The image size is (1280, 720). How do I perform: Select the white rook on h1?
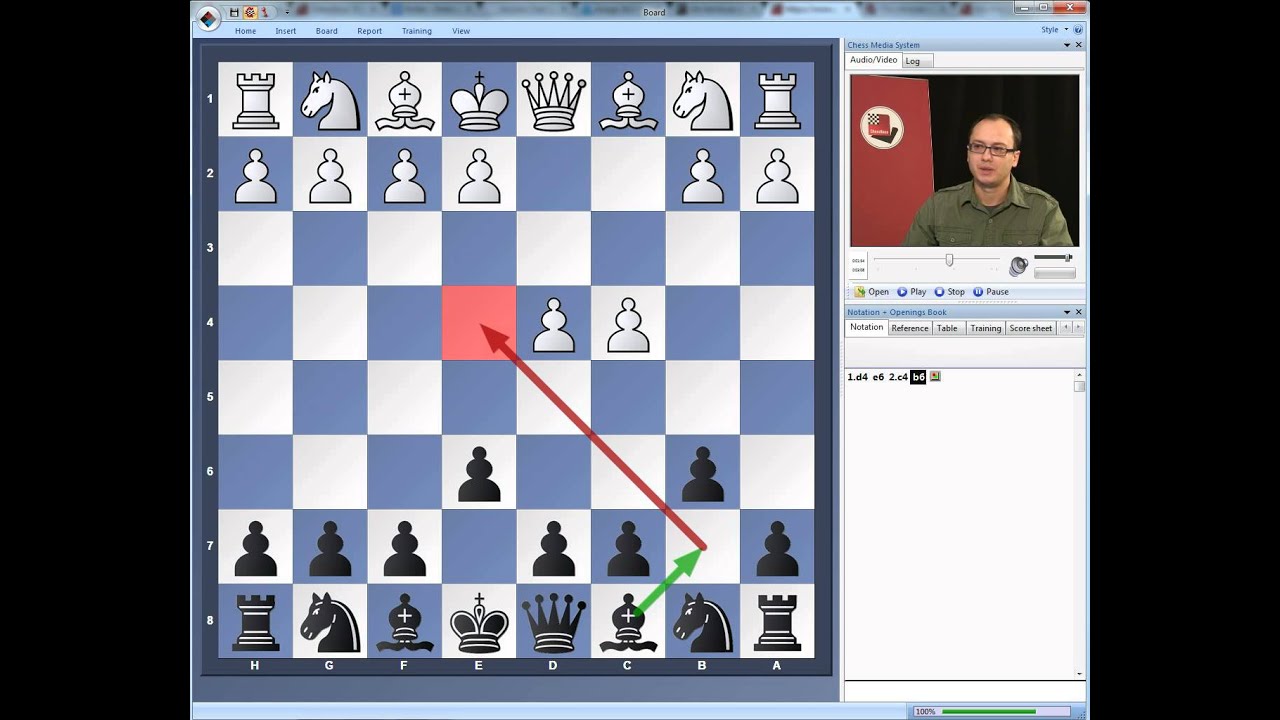tap(255, 99)
